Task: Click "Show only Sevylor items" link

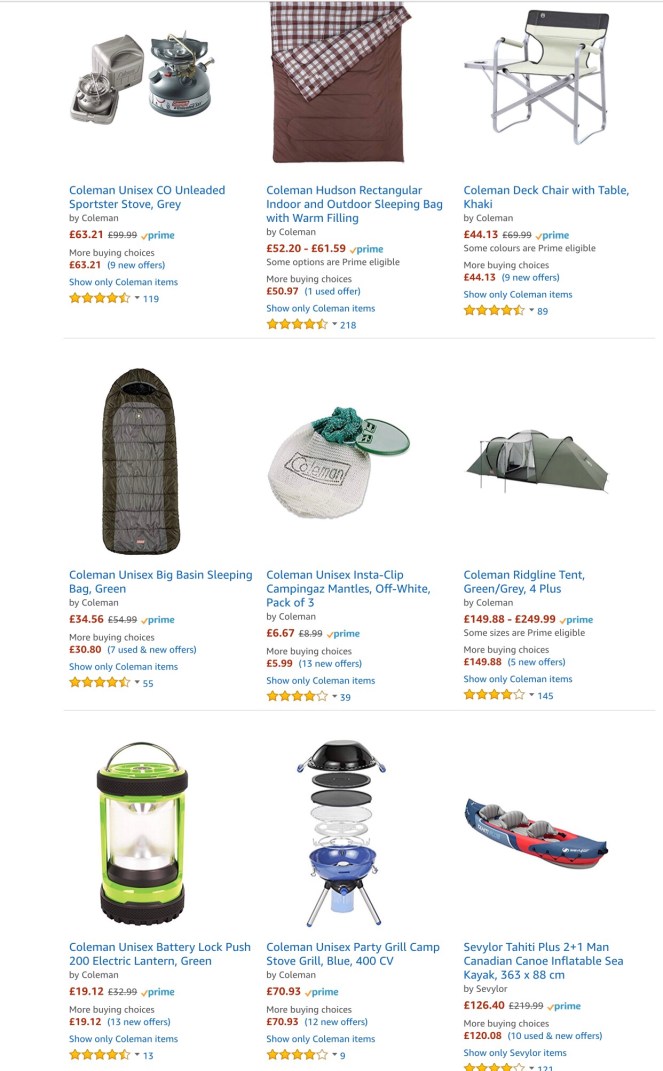Action: [515, 1053]
